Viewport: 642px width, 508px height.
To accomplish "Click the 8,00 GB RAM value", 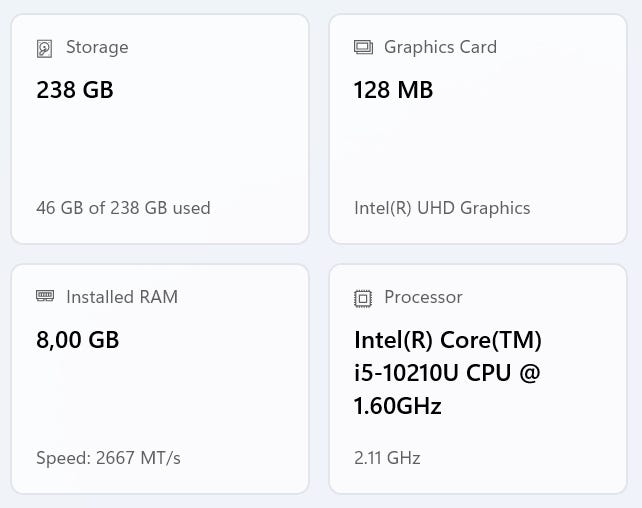I will [78, 340].
